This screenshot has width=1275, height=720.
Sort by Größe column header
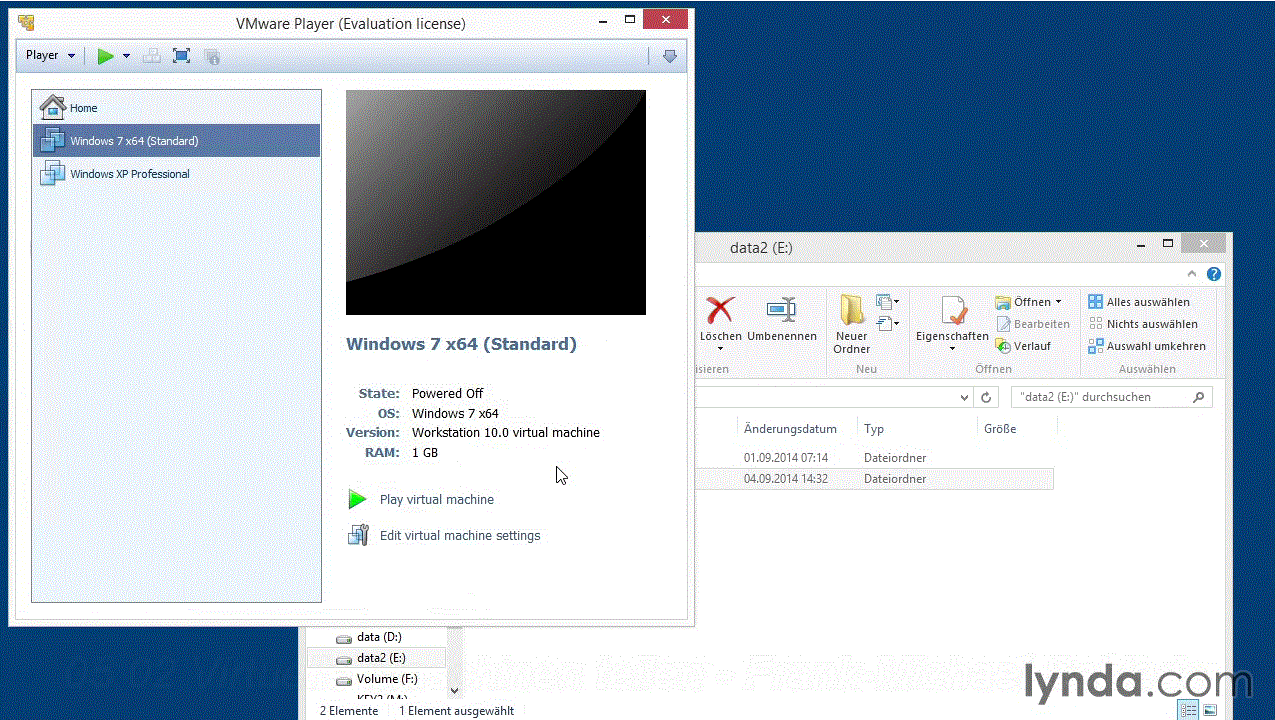(1016, 428)
